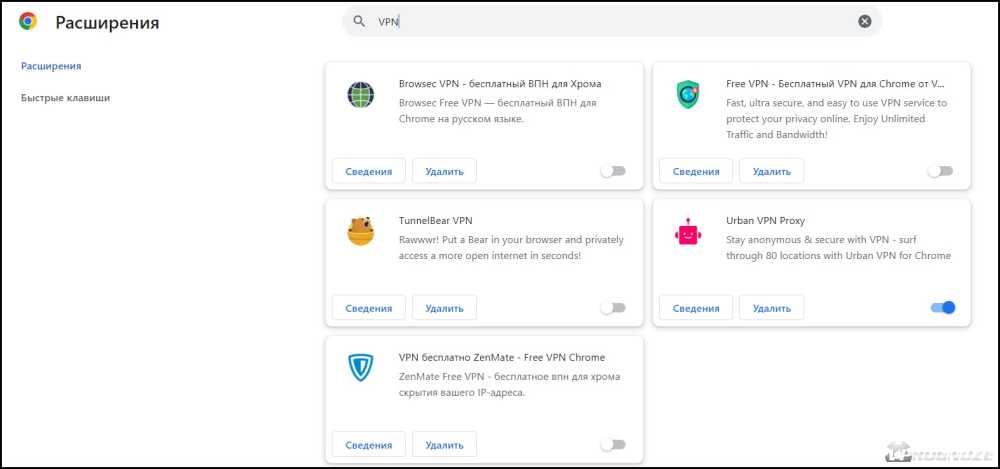The image size is (1000, 469).
Task: Switch on the ZenMate VPN toggle
Action: [613, 444]
